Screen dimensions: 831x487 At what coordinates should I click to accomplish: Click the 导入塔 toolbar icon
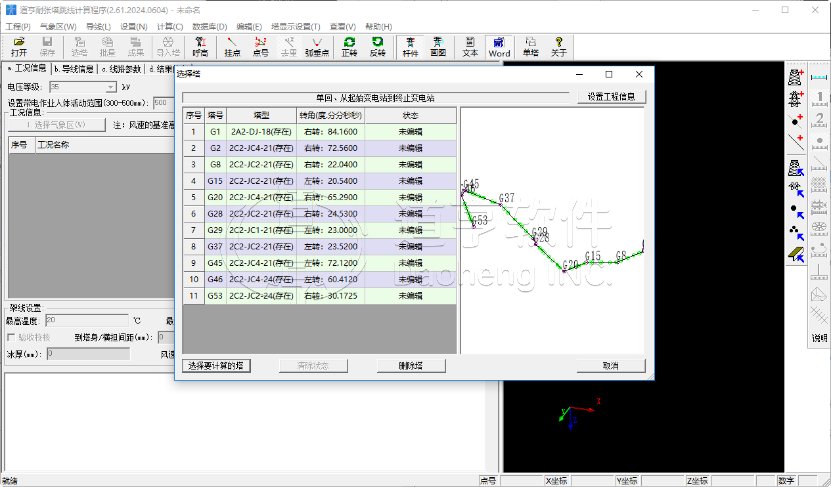(x=167, y=47)
